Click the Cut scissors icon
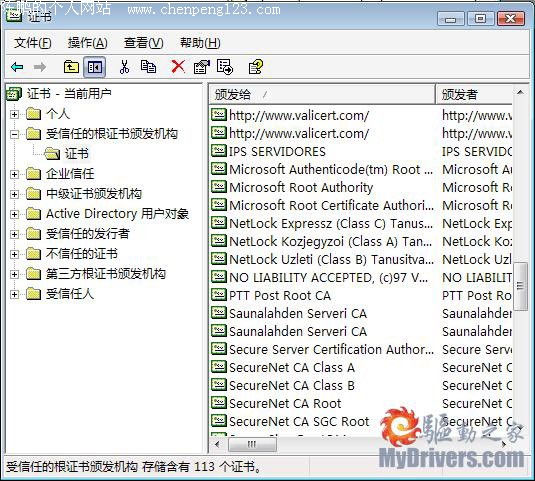 (124, 67)
